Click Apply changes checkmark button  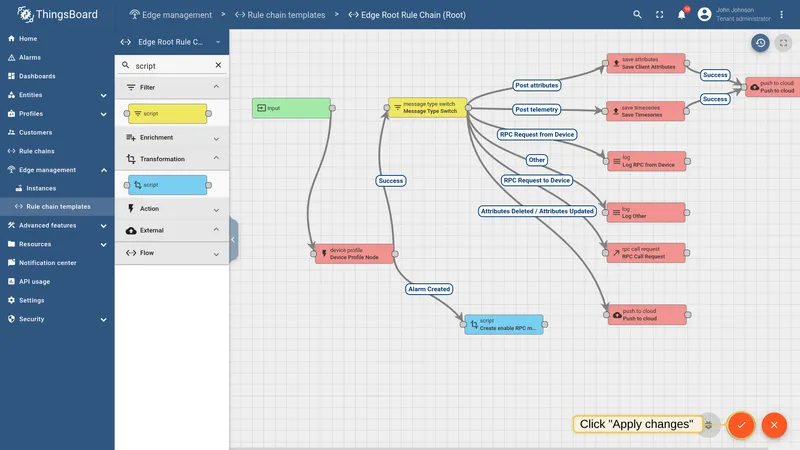[x=741, y=425]
